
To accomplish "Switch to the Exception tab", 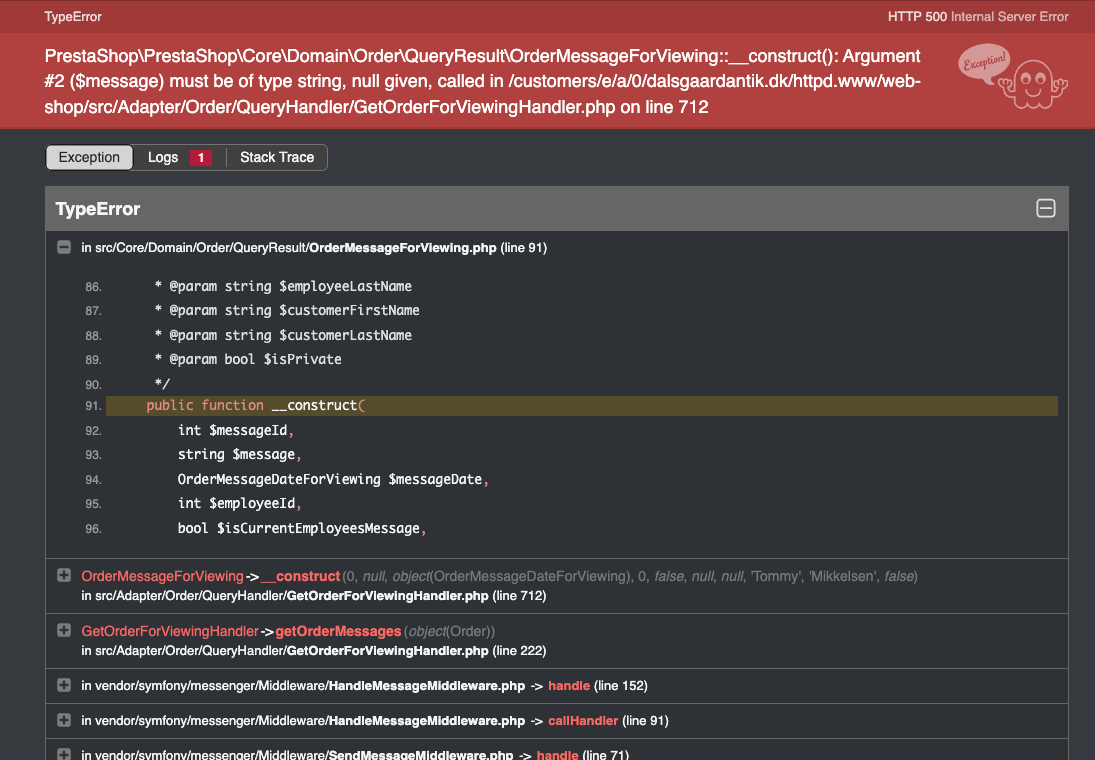I will click(x=89, y=157).
